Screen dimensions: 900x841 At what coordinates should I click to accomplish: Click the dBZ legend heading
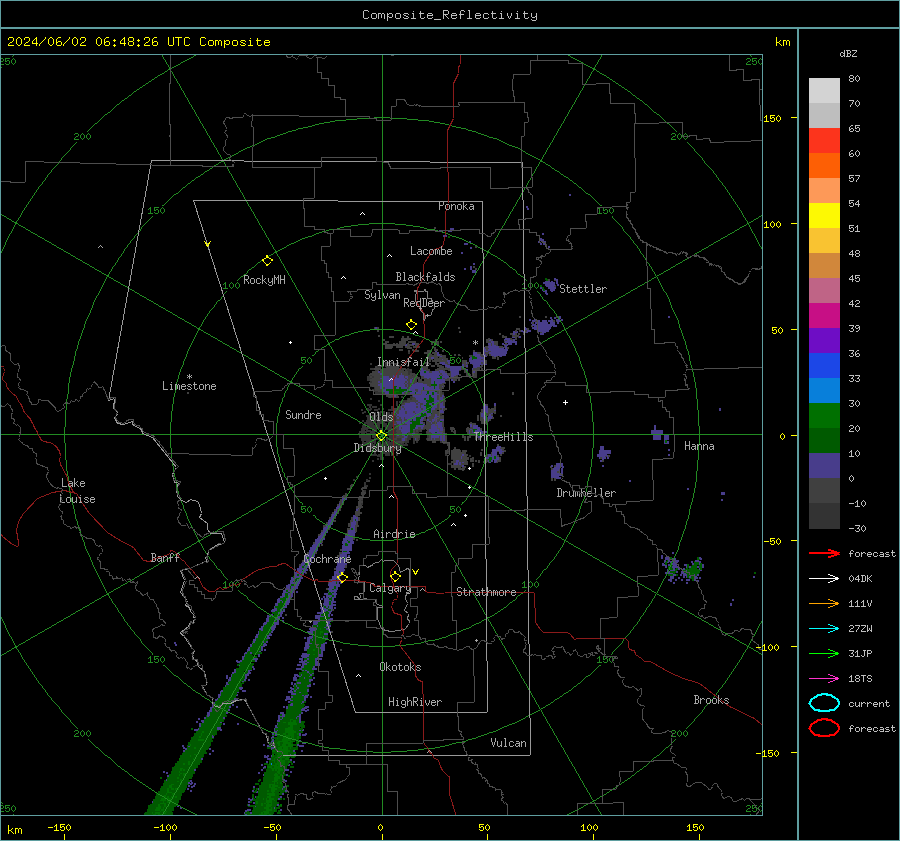point(848,53)
